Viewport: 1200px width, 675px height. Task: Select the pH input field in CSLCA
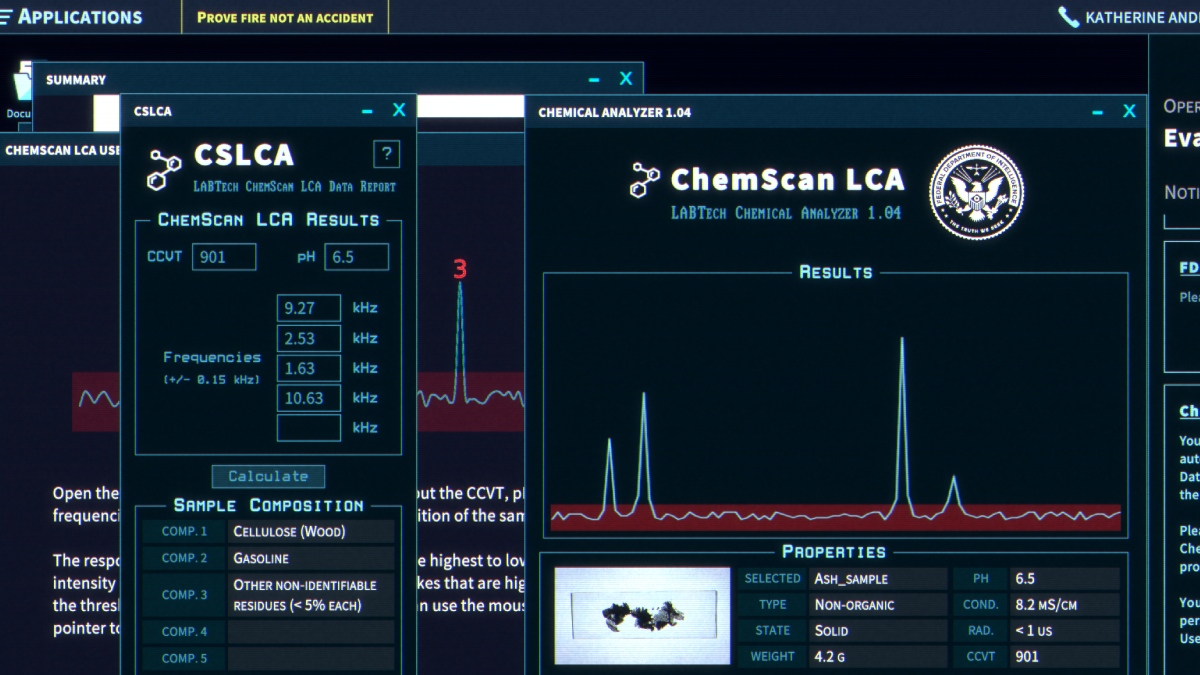point(356,257)
